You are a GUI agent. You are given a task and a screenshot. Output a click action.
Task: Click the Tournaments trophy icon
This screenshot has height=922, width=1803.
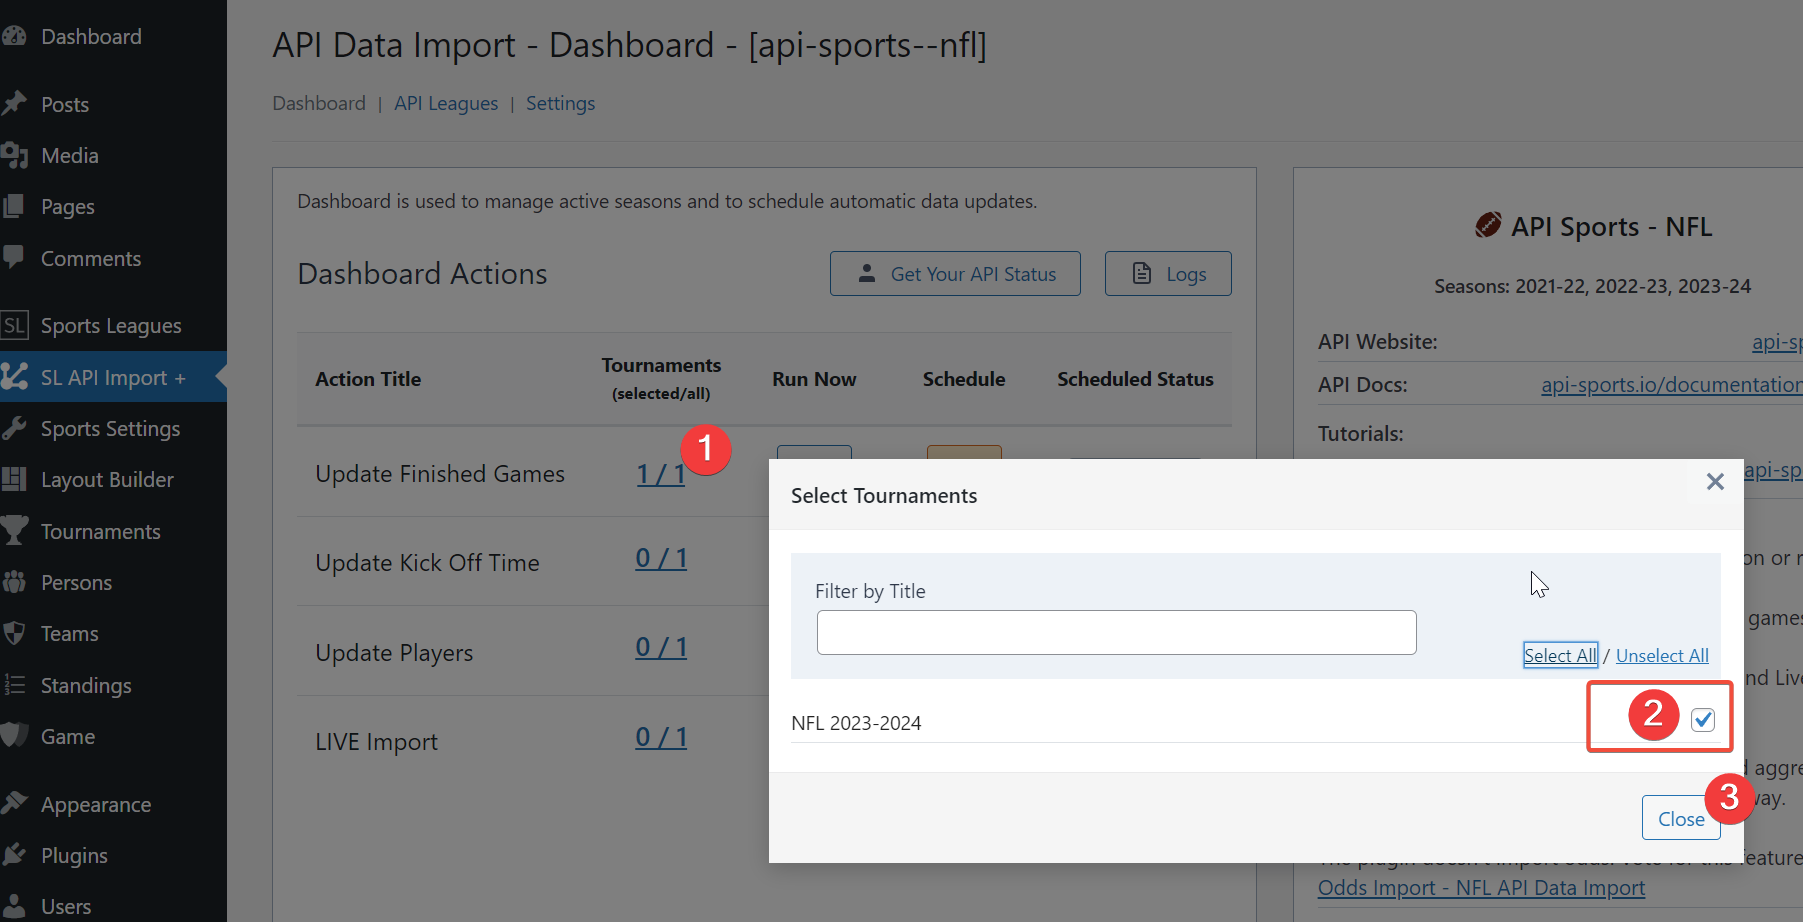click(14, 531)
